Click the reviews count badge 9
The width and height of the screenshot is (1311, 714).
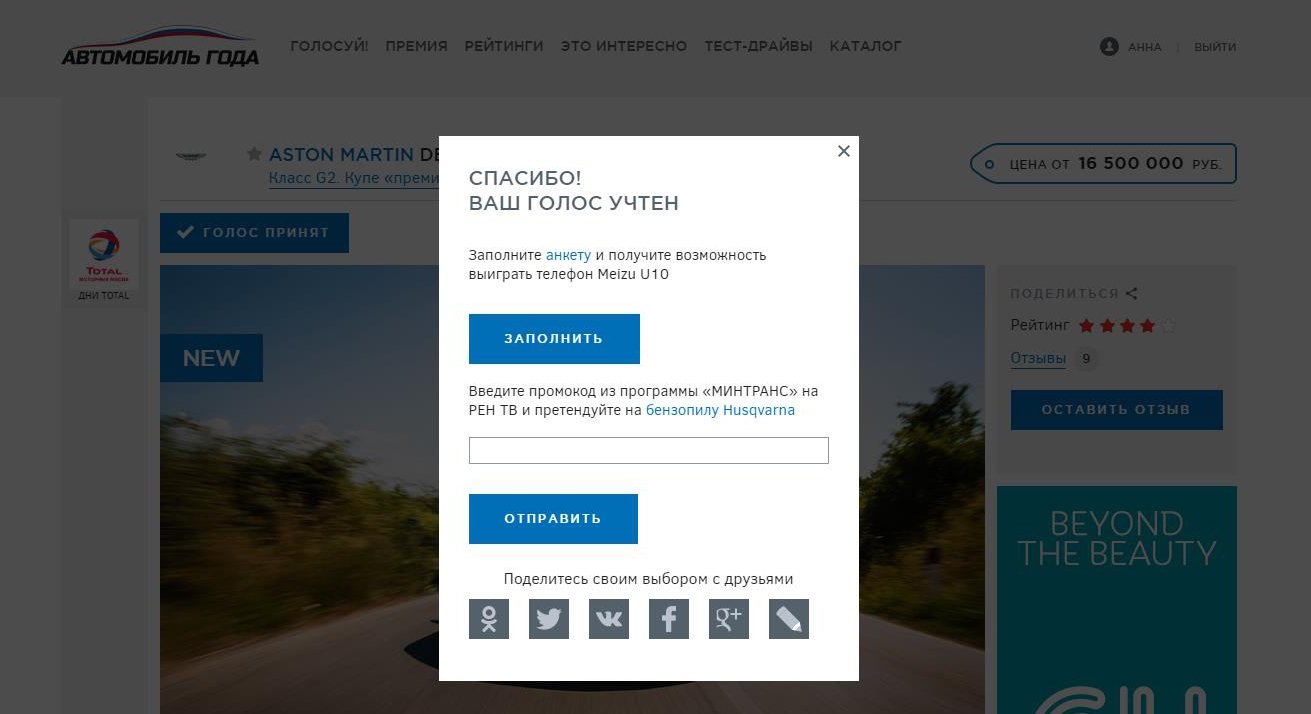[x=1086, y=358]
